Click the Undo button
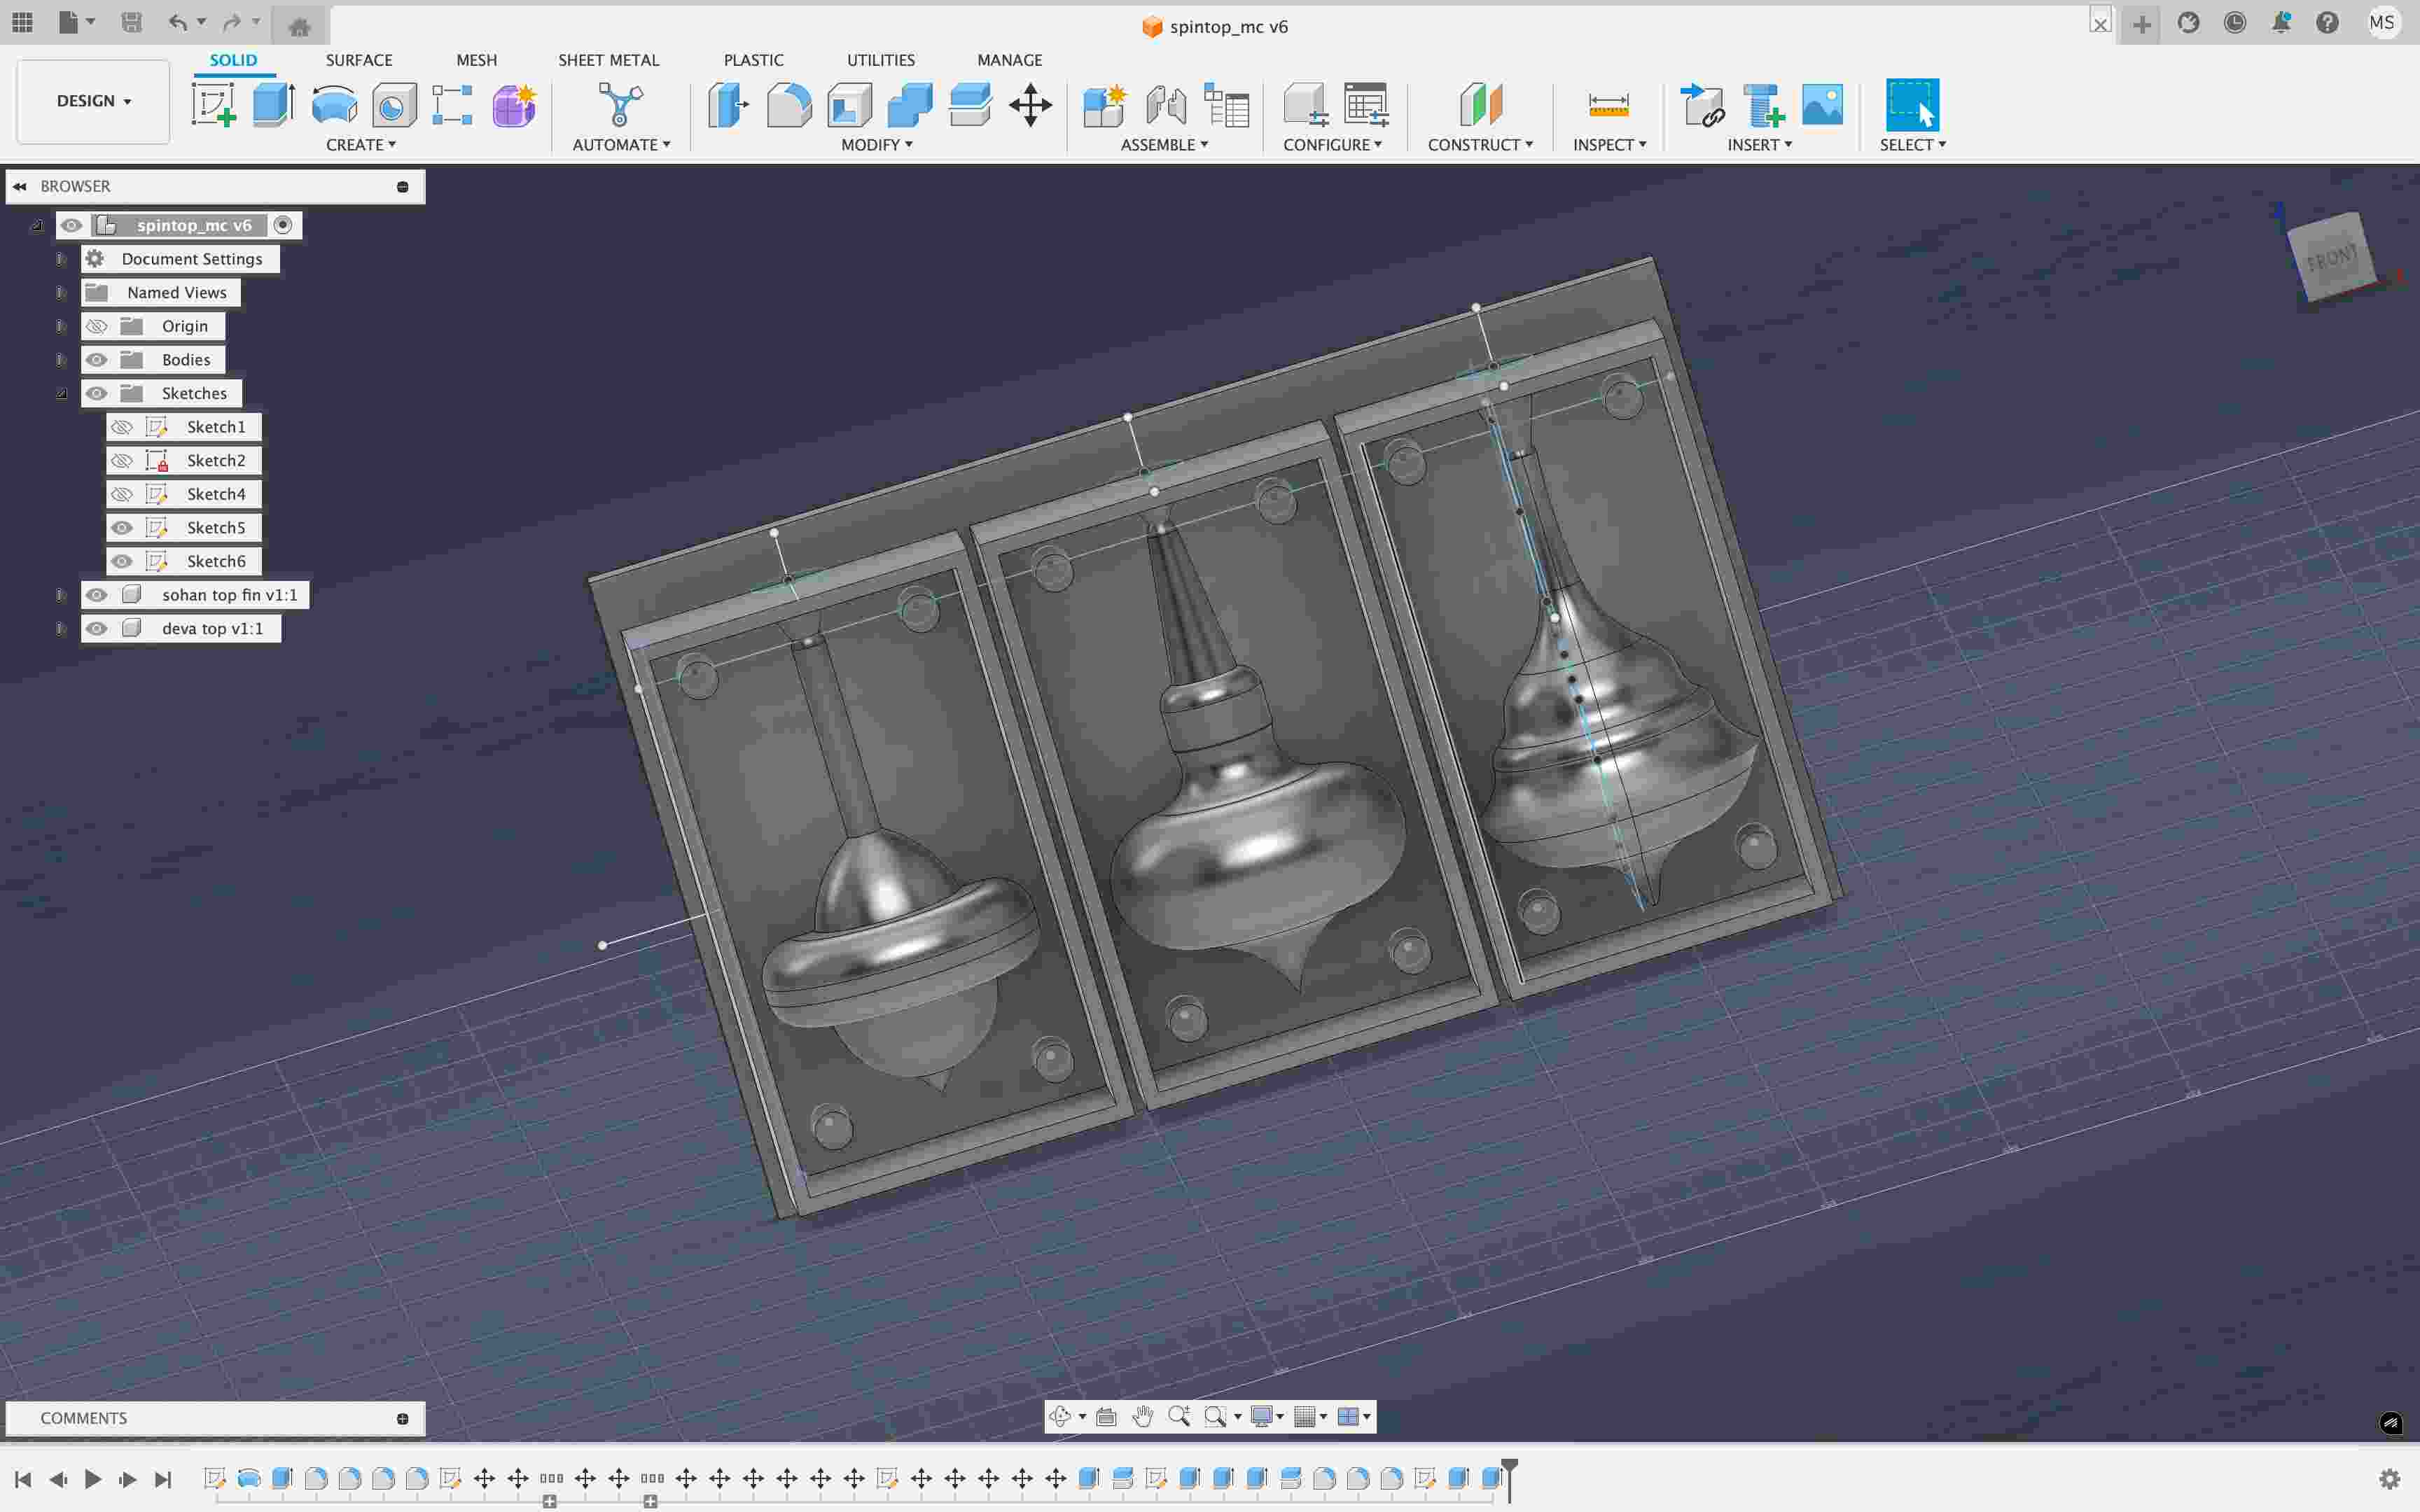The width and height of the screenshot is (2420, 1512). [177, 22]
